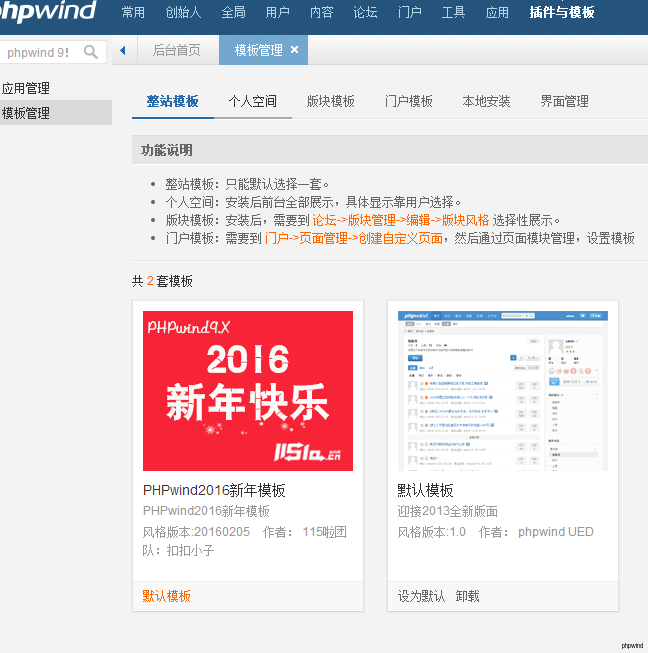Switch to the 本地安装 tab

486,101
